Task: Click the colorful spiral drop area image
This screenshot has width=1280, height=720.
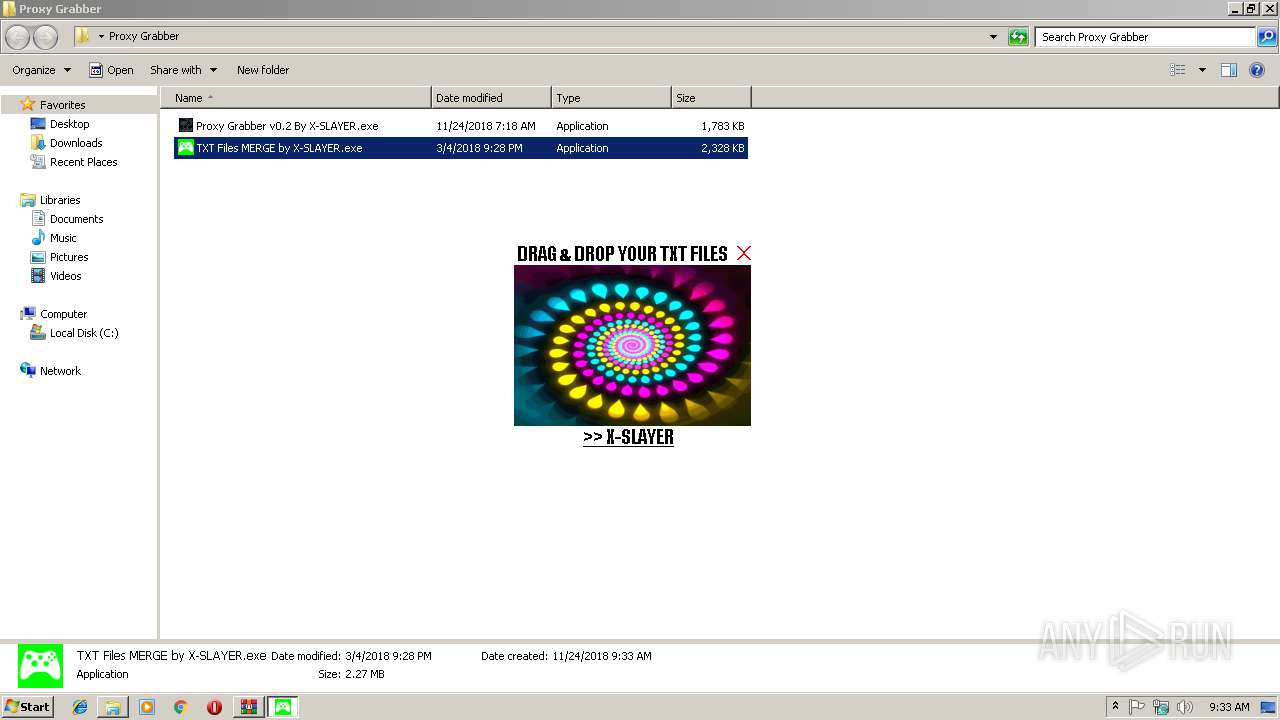Action: [632, 345]
